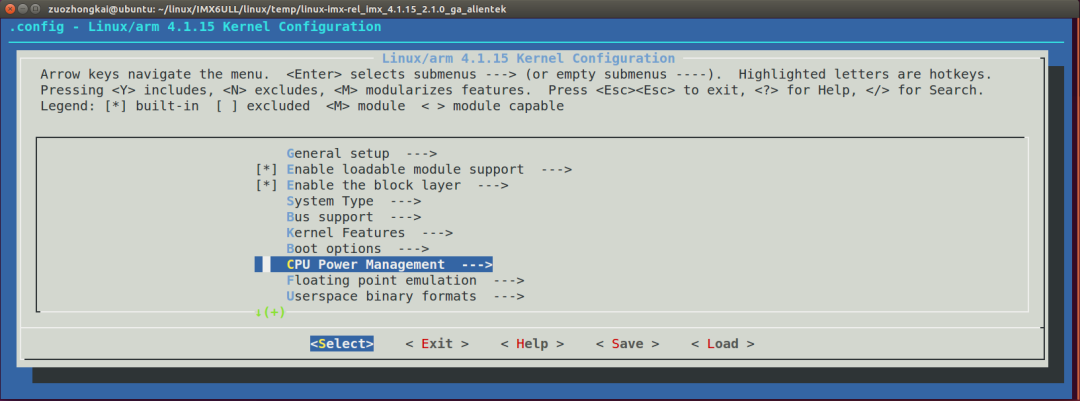The width and height of the screenshot is (1080, 401).
Task: Load a configuration with the Load button
Action: (x=722, y=344)
